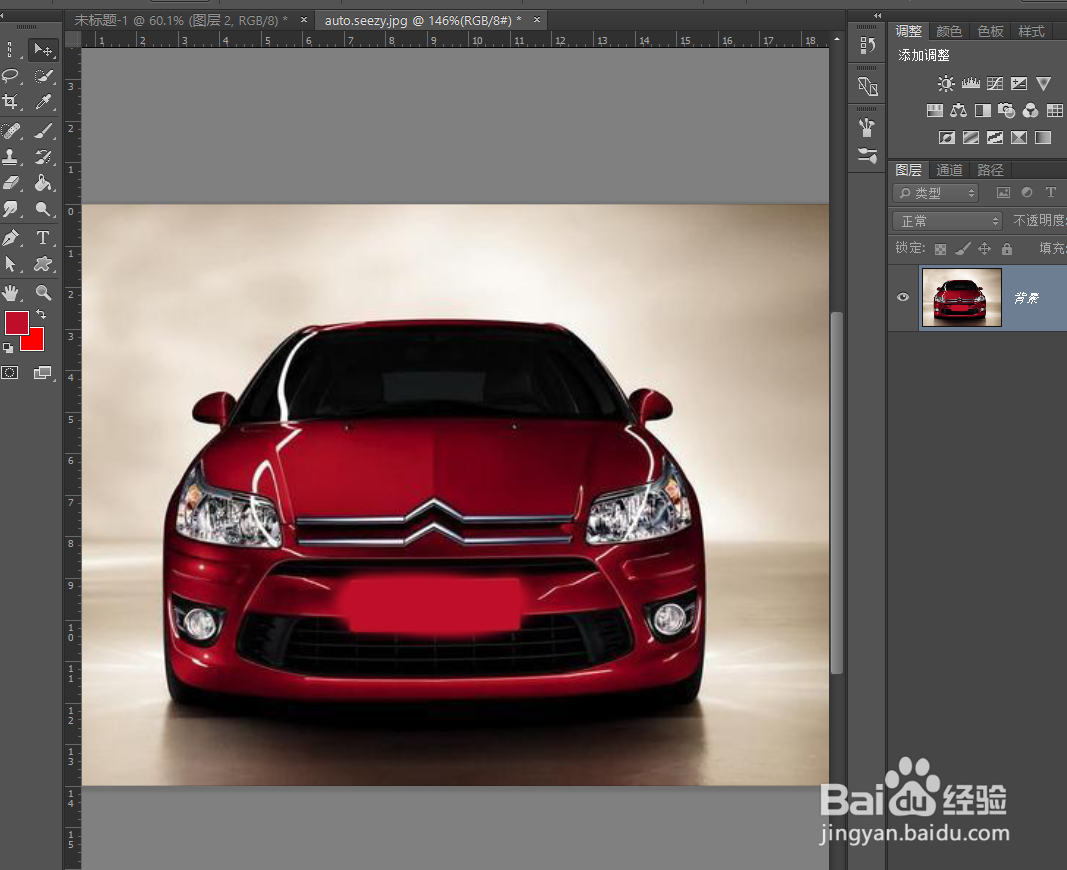Add a Channel Mixer adjustment

pyautogui.click(x=1031, y=110)
